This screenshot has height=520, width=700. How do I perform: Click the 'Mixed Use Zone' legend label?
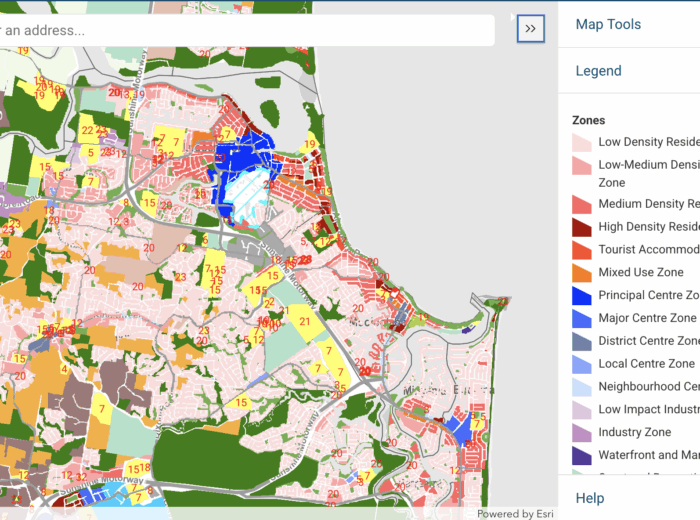(641, 272)
